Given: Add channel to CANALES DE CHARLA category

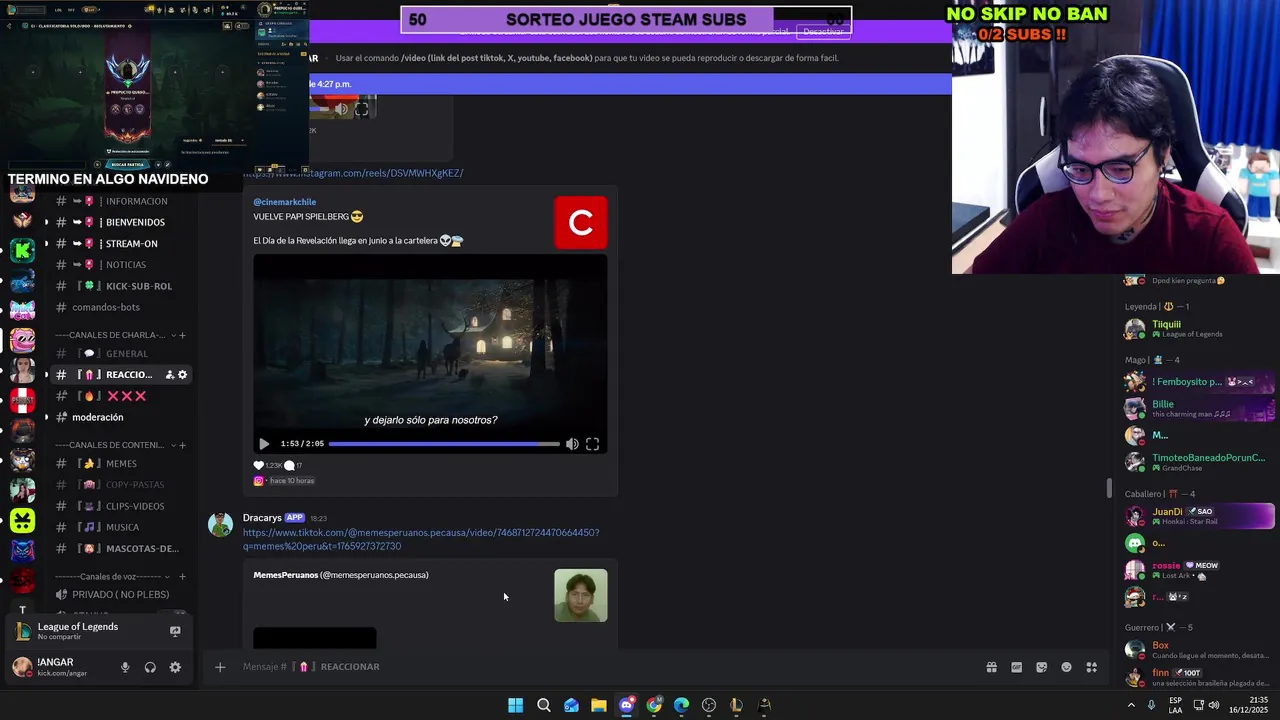Looking at the screenshot, I should coord(182,335).
